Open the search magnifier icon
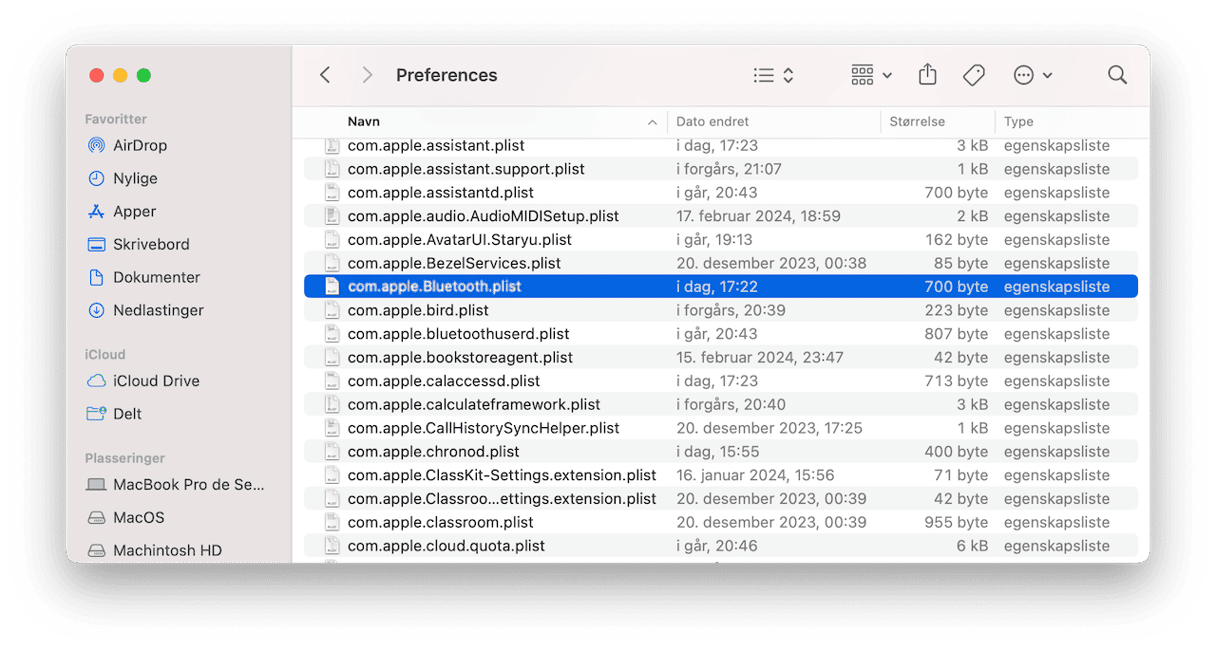 tap(1117, 75)
